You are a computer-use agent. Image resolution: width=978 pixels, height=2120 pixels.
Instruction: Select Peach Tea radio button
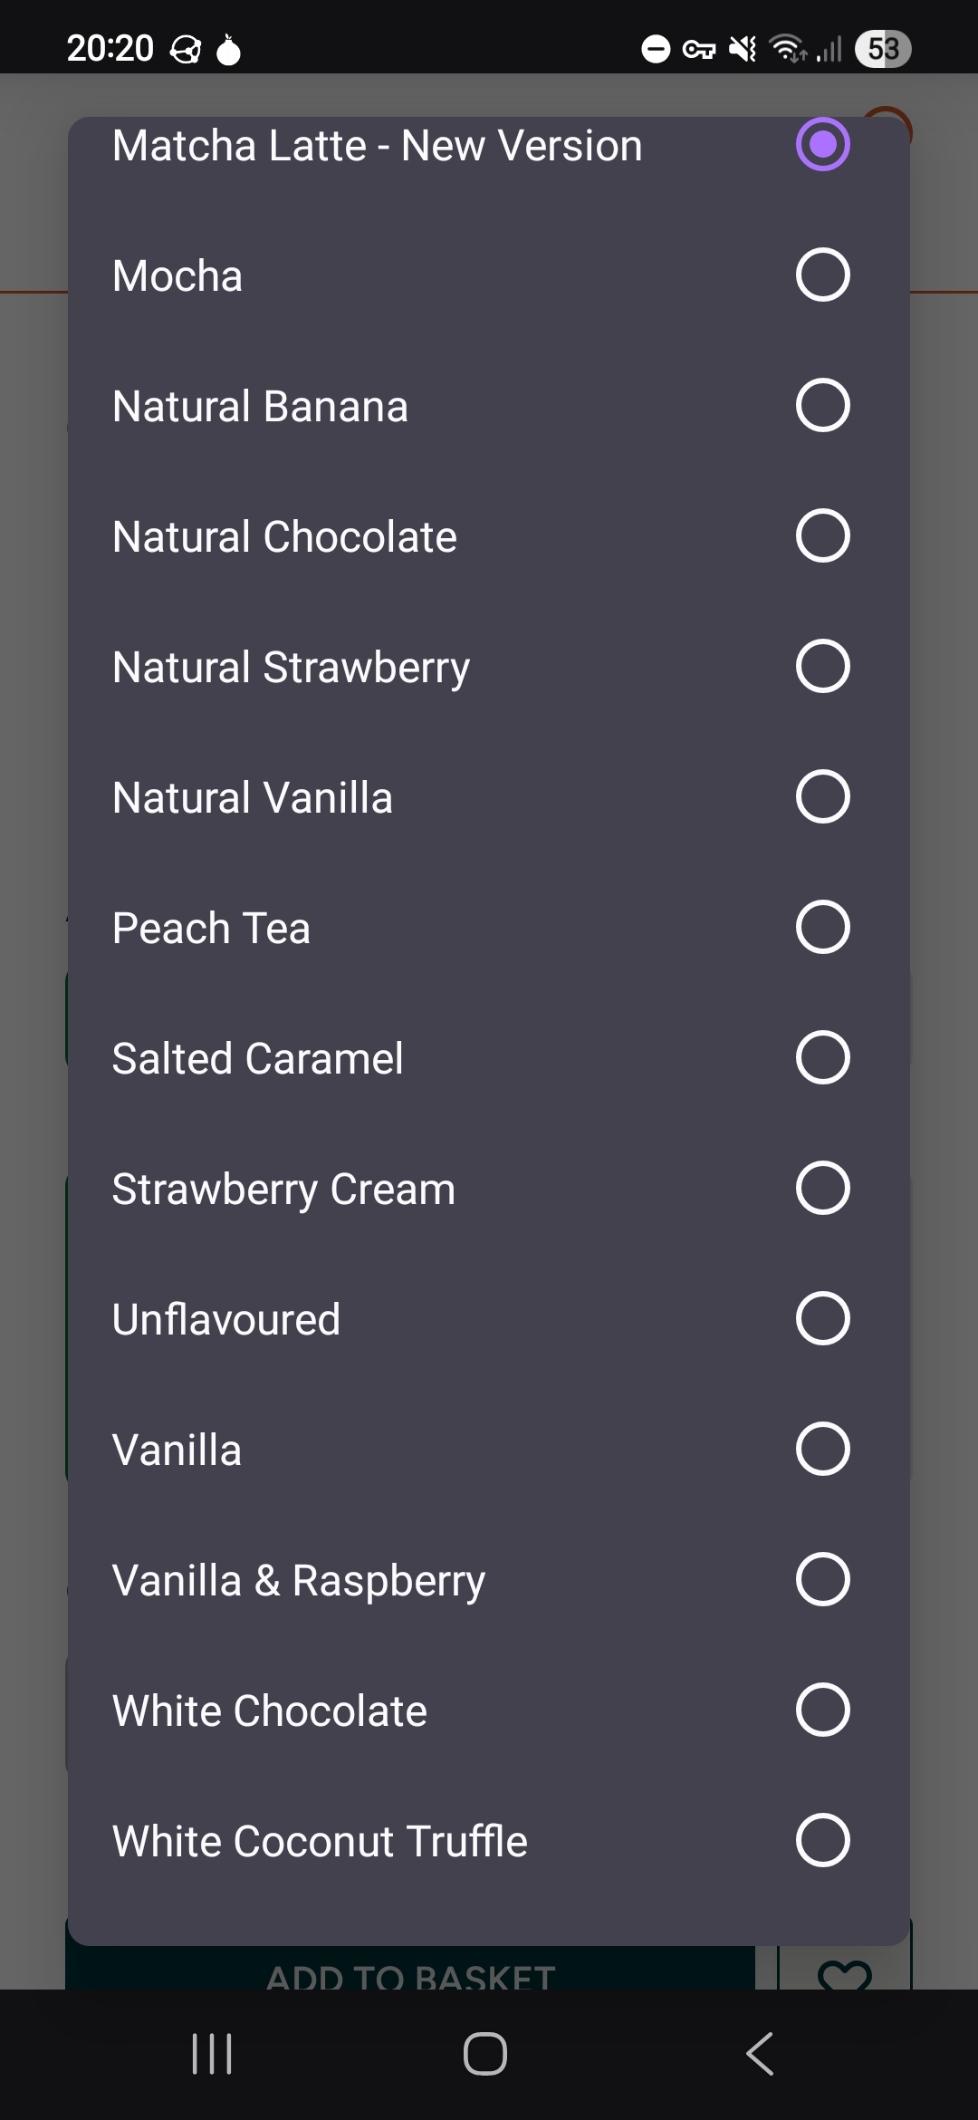click(x=822, y=927)
